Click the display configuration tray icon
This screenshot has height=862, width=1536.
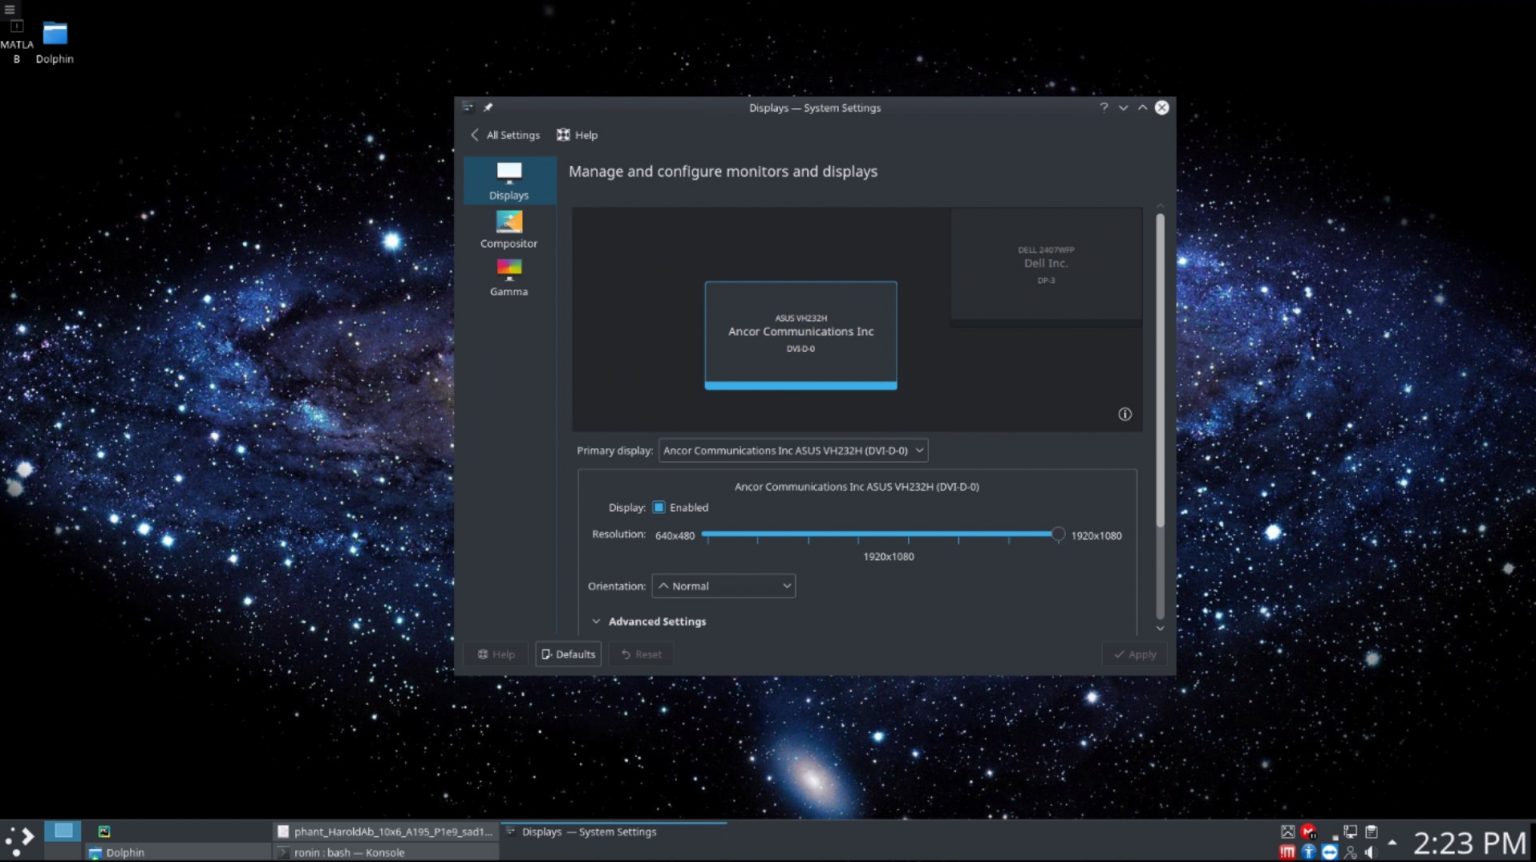1350,832
